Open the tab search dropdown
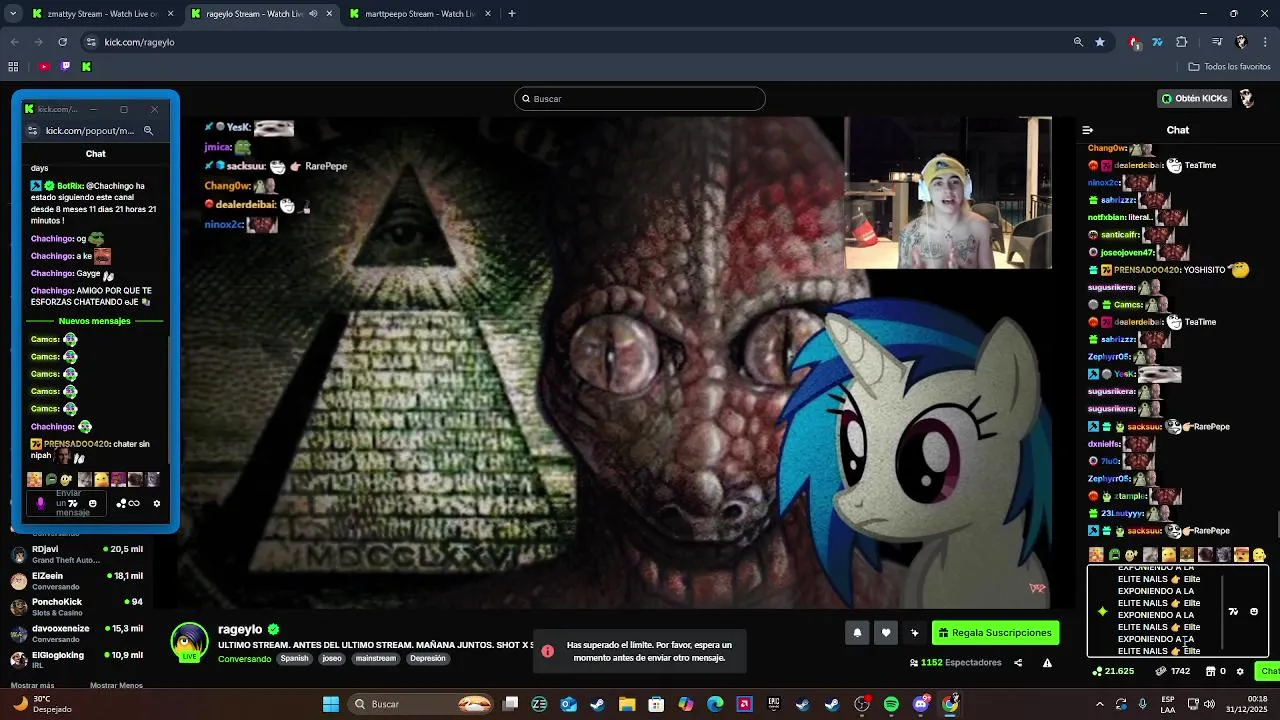Viewport: 1280px width, 720px height. (13, 14)
